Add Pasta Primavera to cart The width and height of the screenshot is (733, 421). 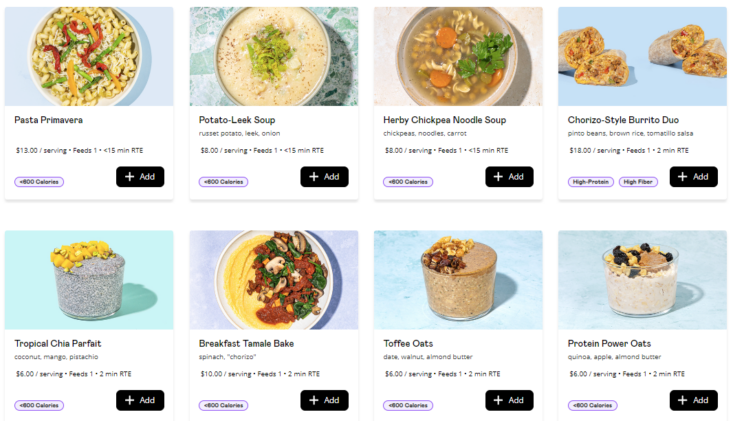pyautogui.click(x=140, y=177)
